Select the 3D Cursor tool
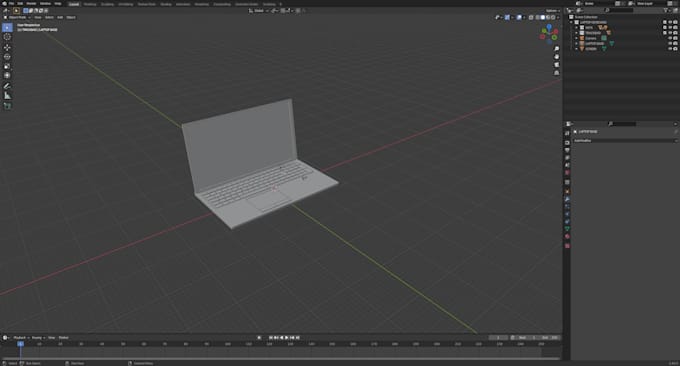The width and height of the screenshot is (680, 366). [7, 37]
